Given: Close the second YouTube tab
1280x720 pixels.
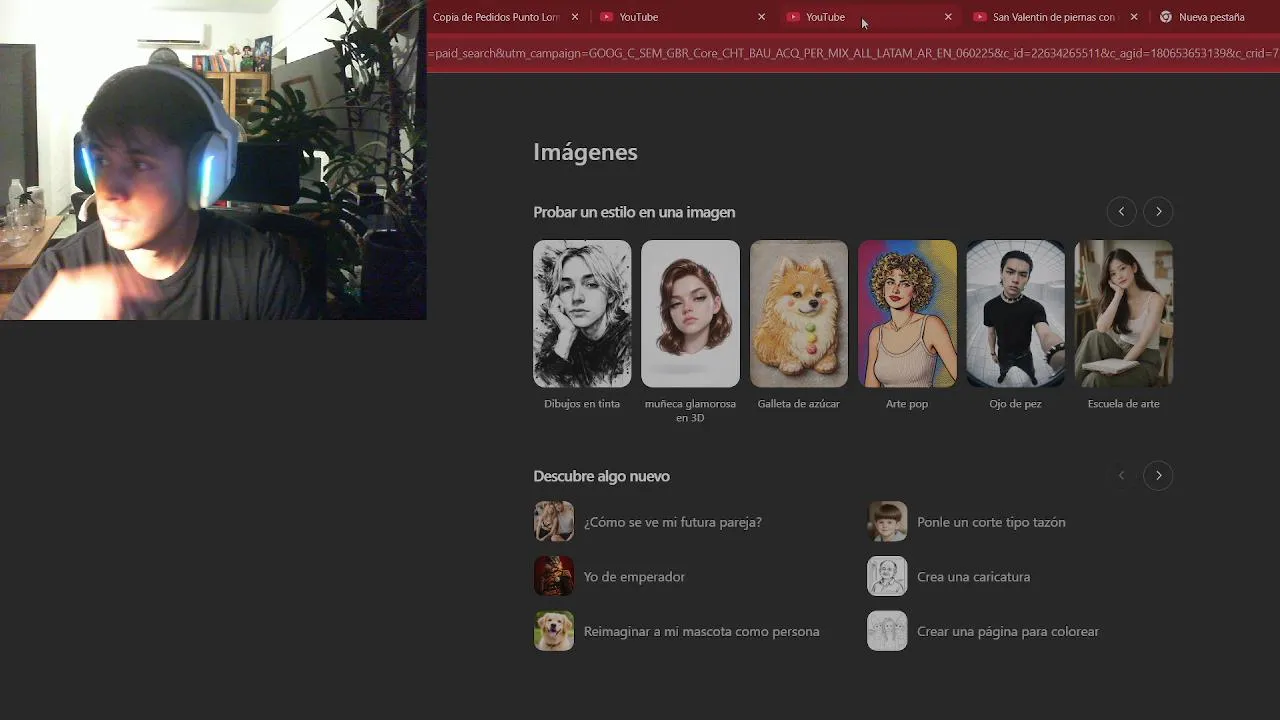Looking at the screenshot, I should click(949, 17).
